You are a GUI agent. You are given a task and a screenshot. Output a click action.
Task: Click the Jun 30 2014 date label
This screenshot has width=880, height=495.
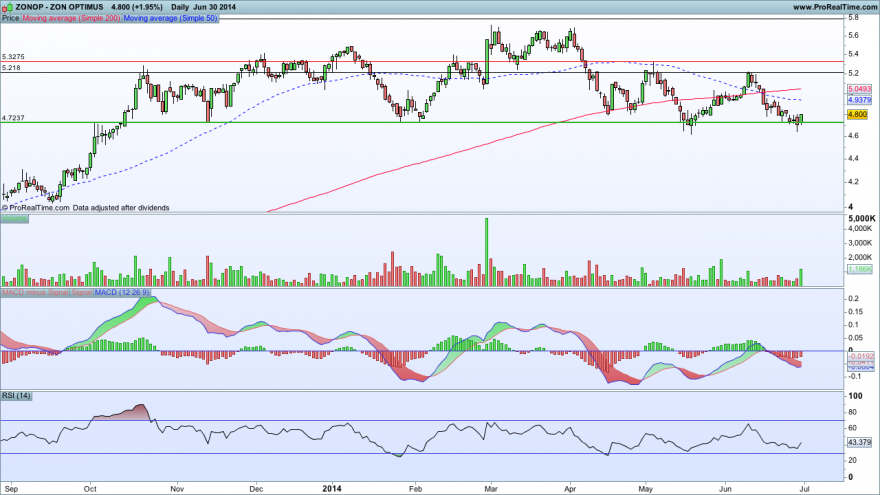pyautogui.click(x=214, y=7)
